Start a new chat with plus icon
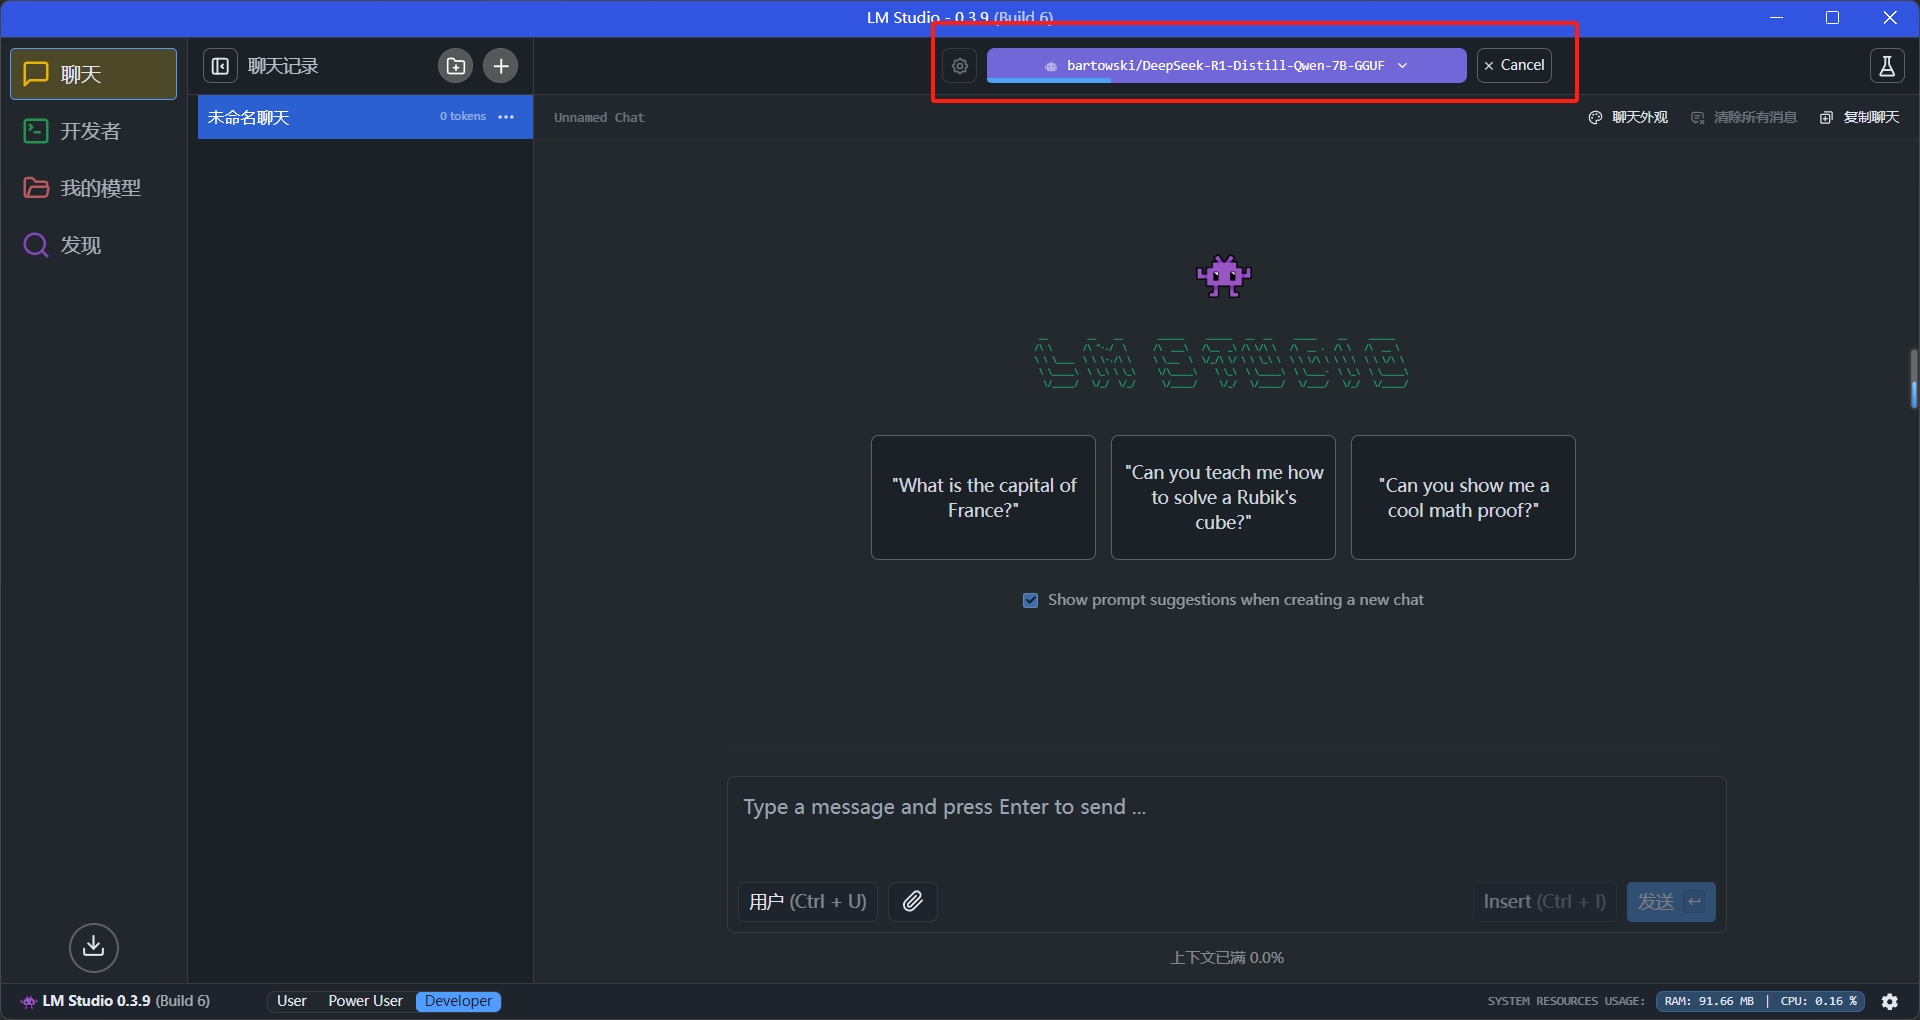Image resolution: width=1920 pixels, height=1020 pixels. [x=501, y=66]
